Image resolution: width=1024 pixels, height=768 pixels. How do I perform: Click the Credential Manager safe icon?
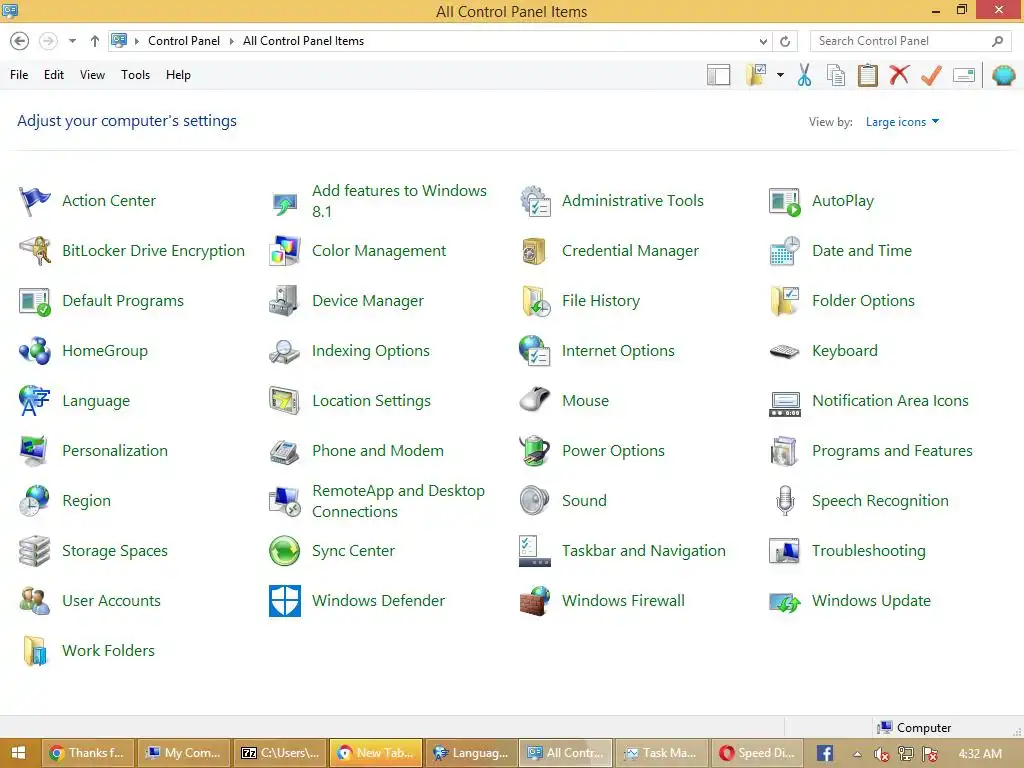535,251
